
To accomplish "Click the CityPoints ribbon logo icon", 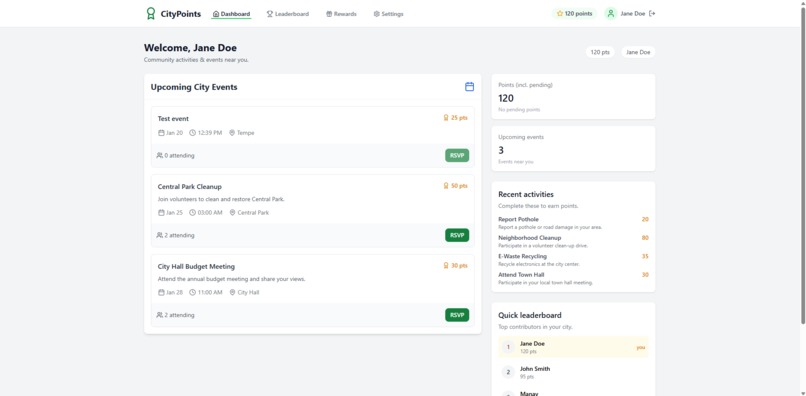I will pyautogui.click(x=150, y=14).
